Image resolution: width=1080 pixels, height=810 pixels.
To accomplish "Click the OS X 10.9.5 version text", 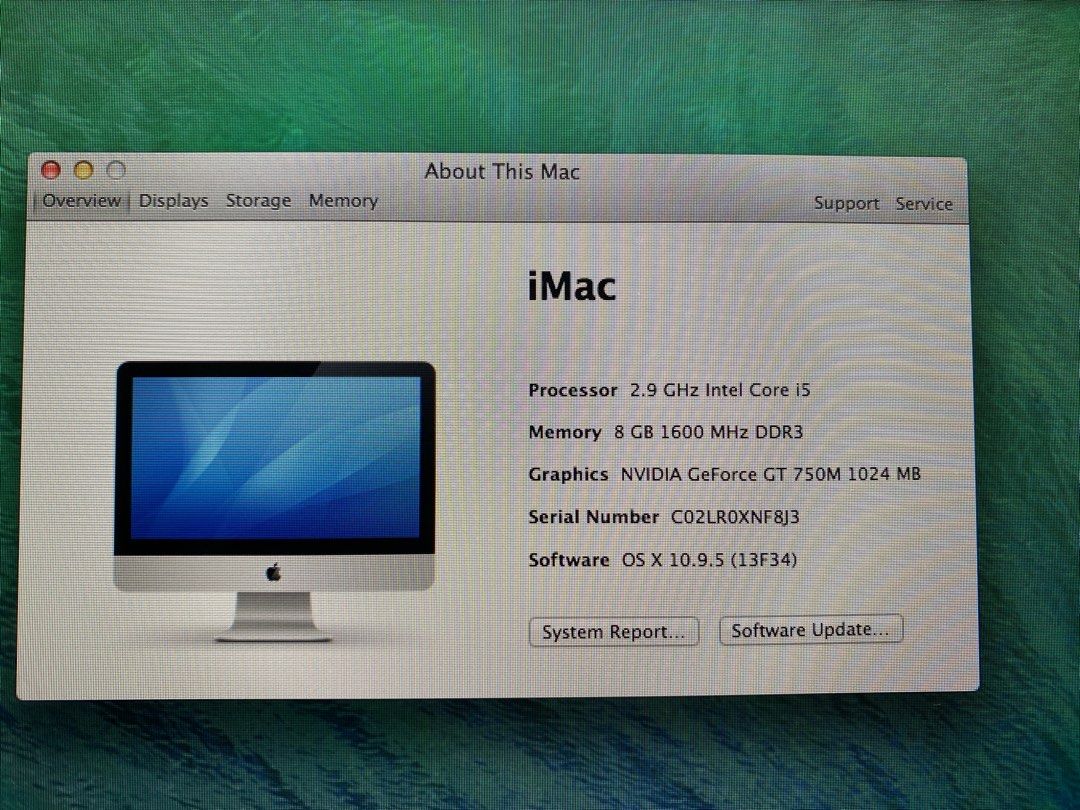I will tap(707, 560).
